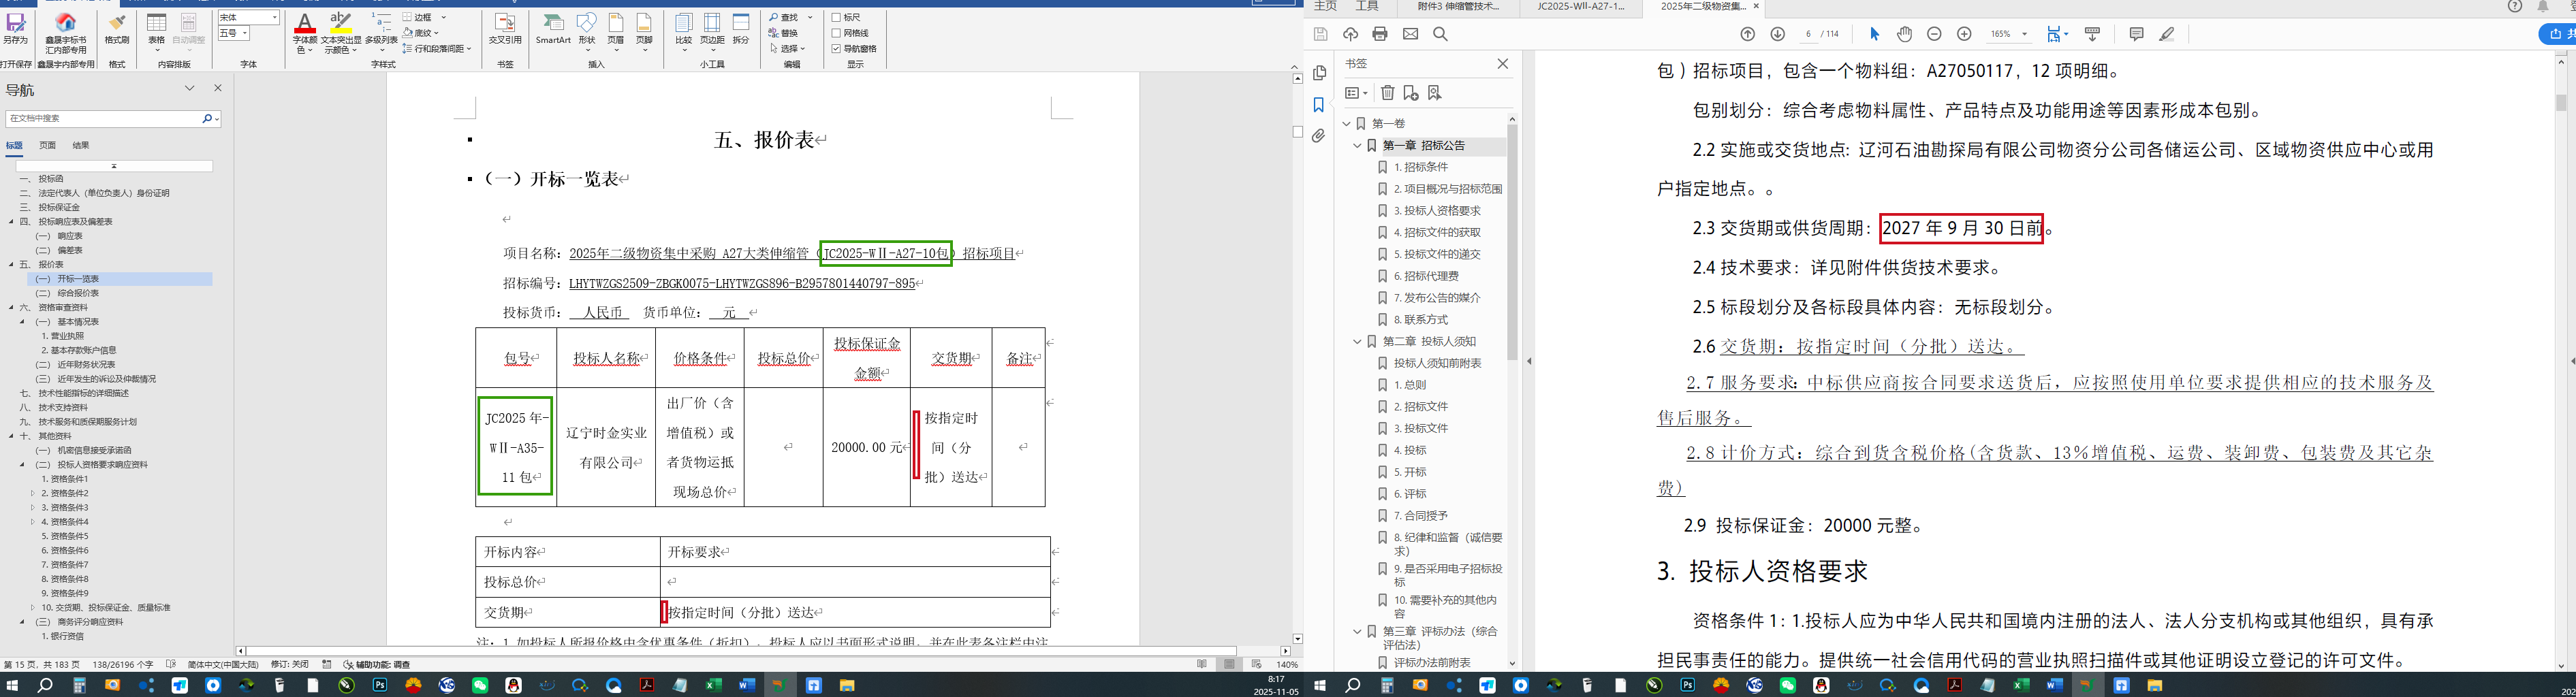Click the add comment icon in PDF toolbar
The width and height of the screenshot is (2576, 697).
coord(2136,34)
